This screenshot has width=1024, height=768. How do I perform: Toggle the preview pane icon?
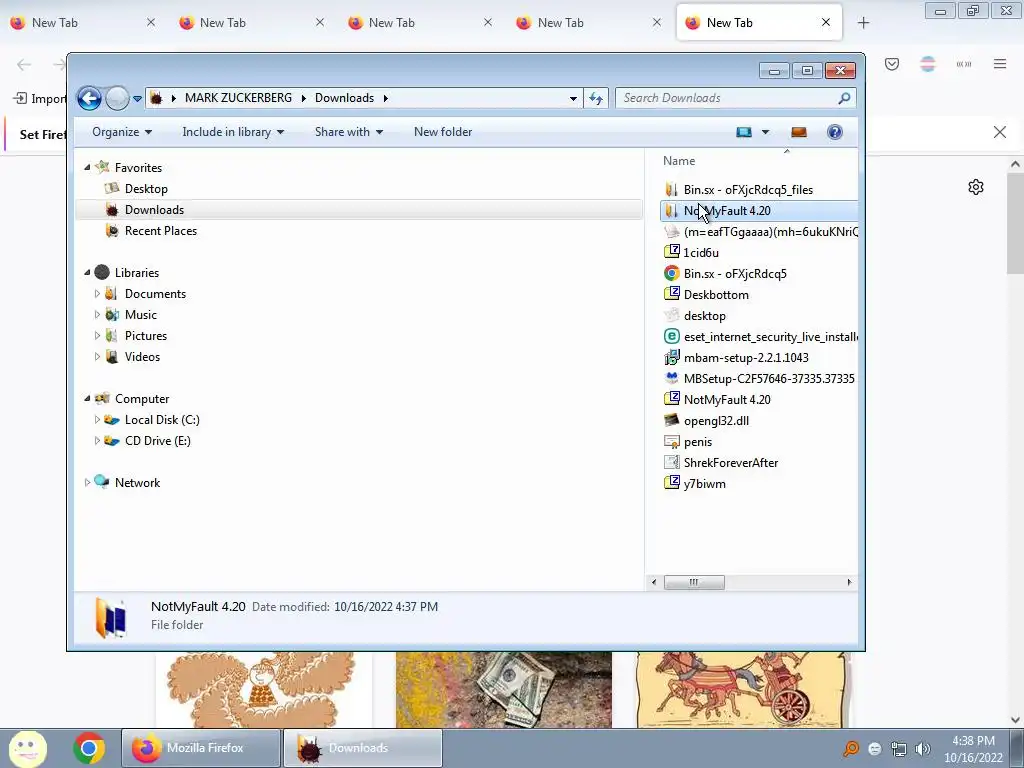point(799,132)
